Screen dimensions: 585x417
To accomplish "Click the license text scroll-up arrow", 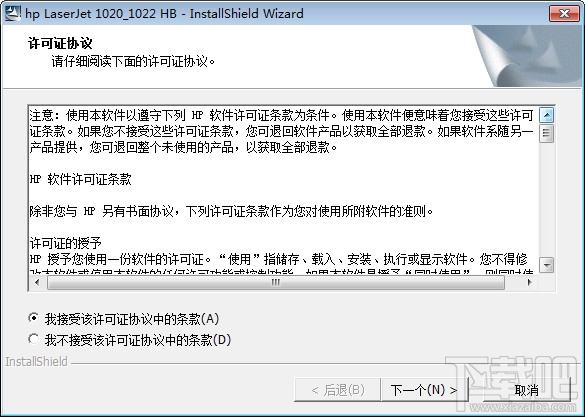I will (x=547, y=115).
